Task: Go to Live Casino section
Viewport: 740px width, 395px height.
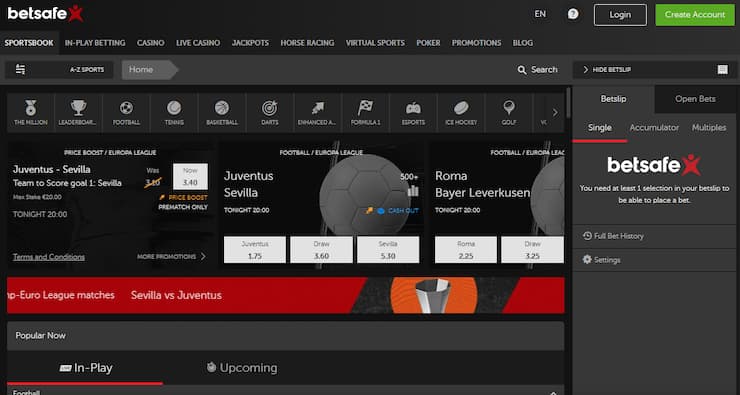Action: 198,43
